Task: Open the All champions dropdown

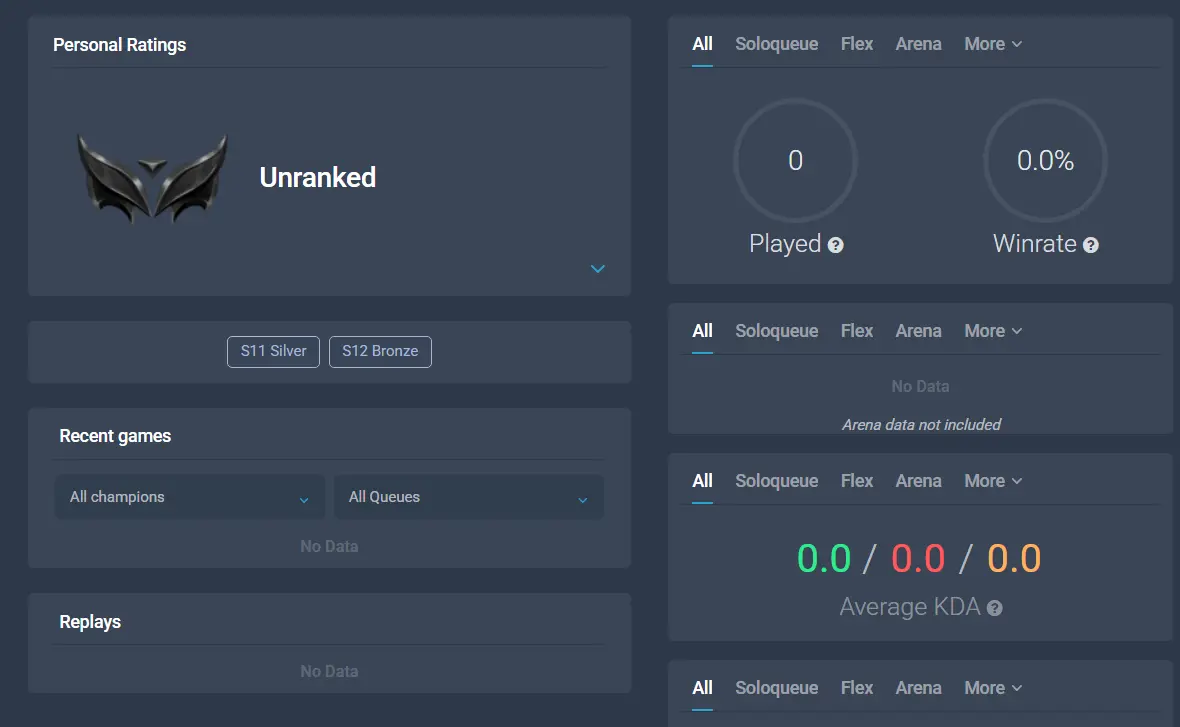Action: point(190,497)
